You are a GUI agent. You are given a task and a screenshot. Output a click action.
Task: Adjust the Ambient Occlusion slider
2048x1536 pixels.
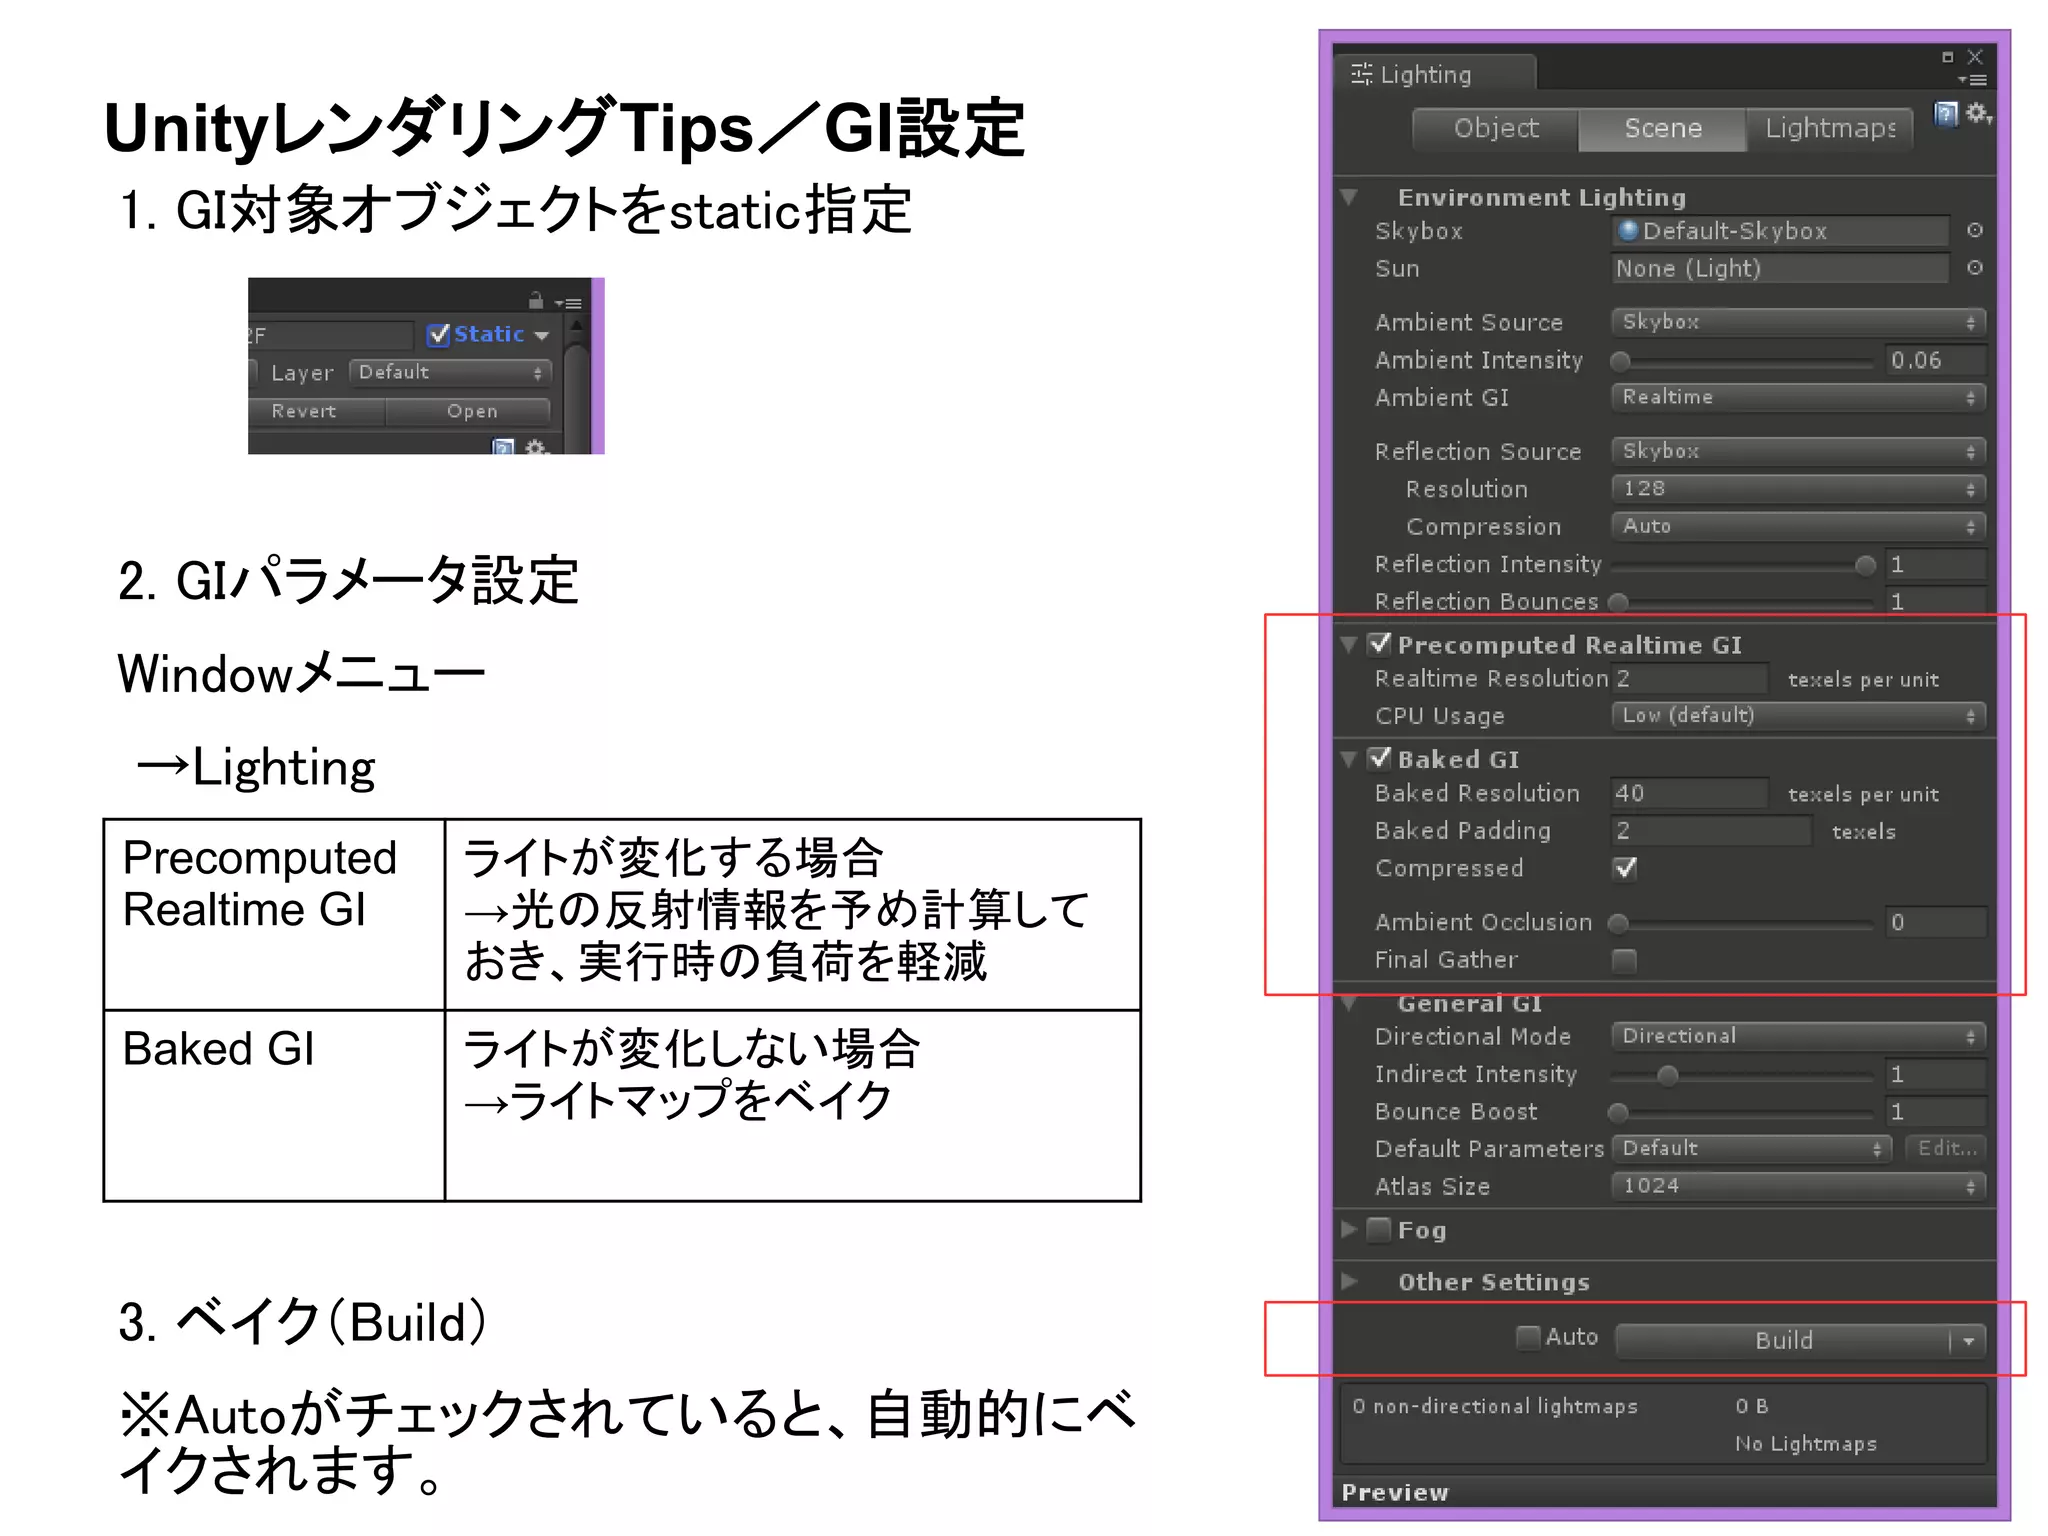[x=1741, y=923]
